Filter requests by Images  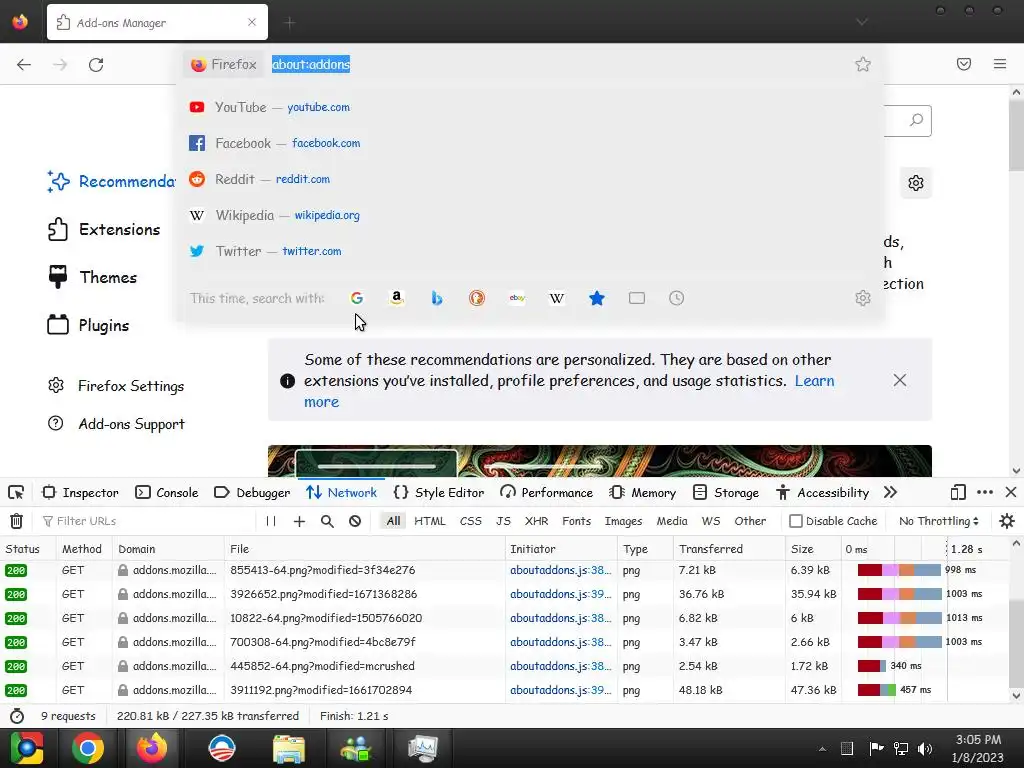623,521
